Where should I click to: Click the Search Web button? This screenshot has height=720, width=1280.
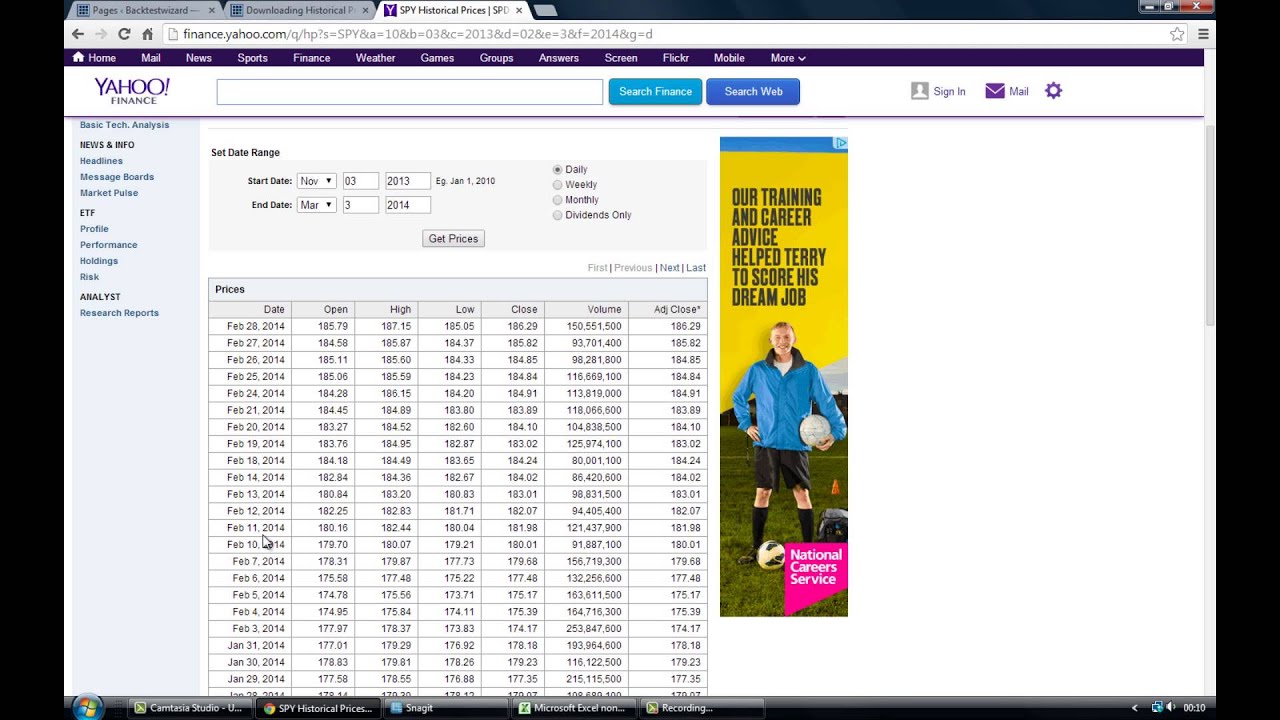pyautogui.click(x=753, y=91)
